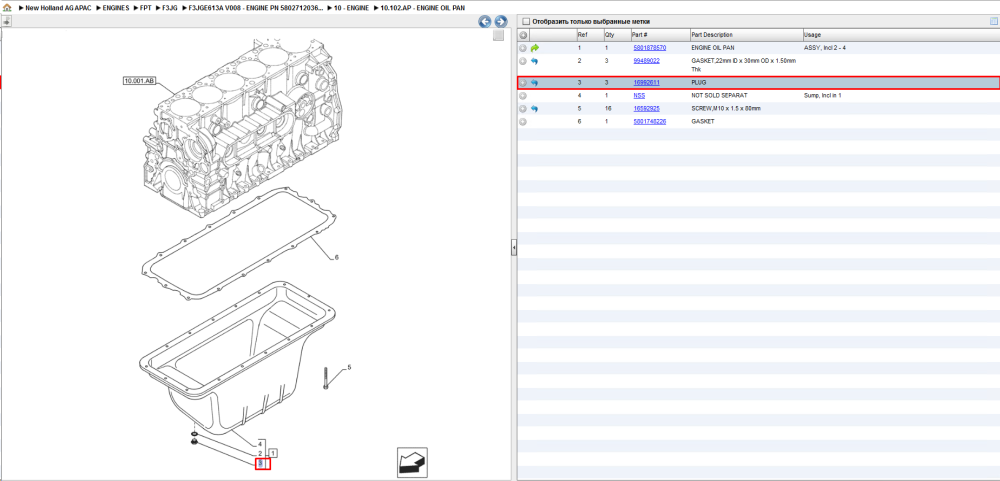Open part number 5801748226 link
The image size is (1000, 481).
tap(649, 121)
